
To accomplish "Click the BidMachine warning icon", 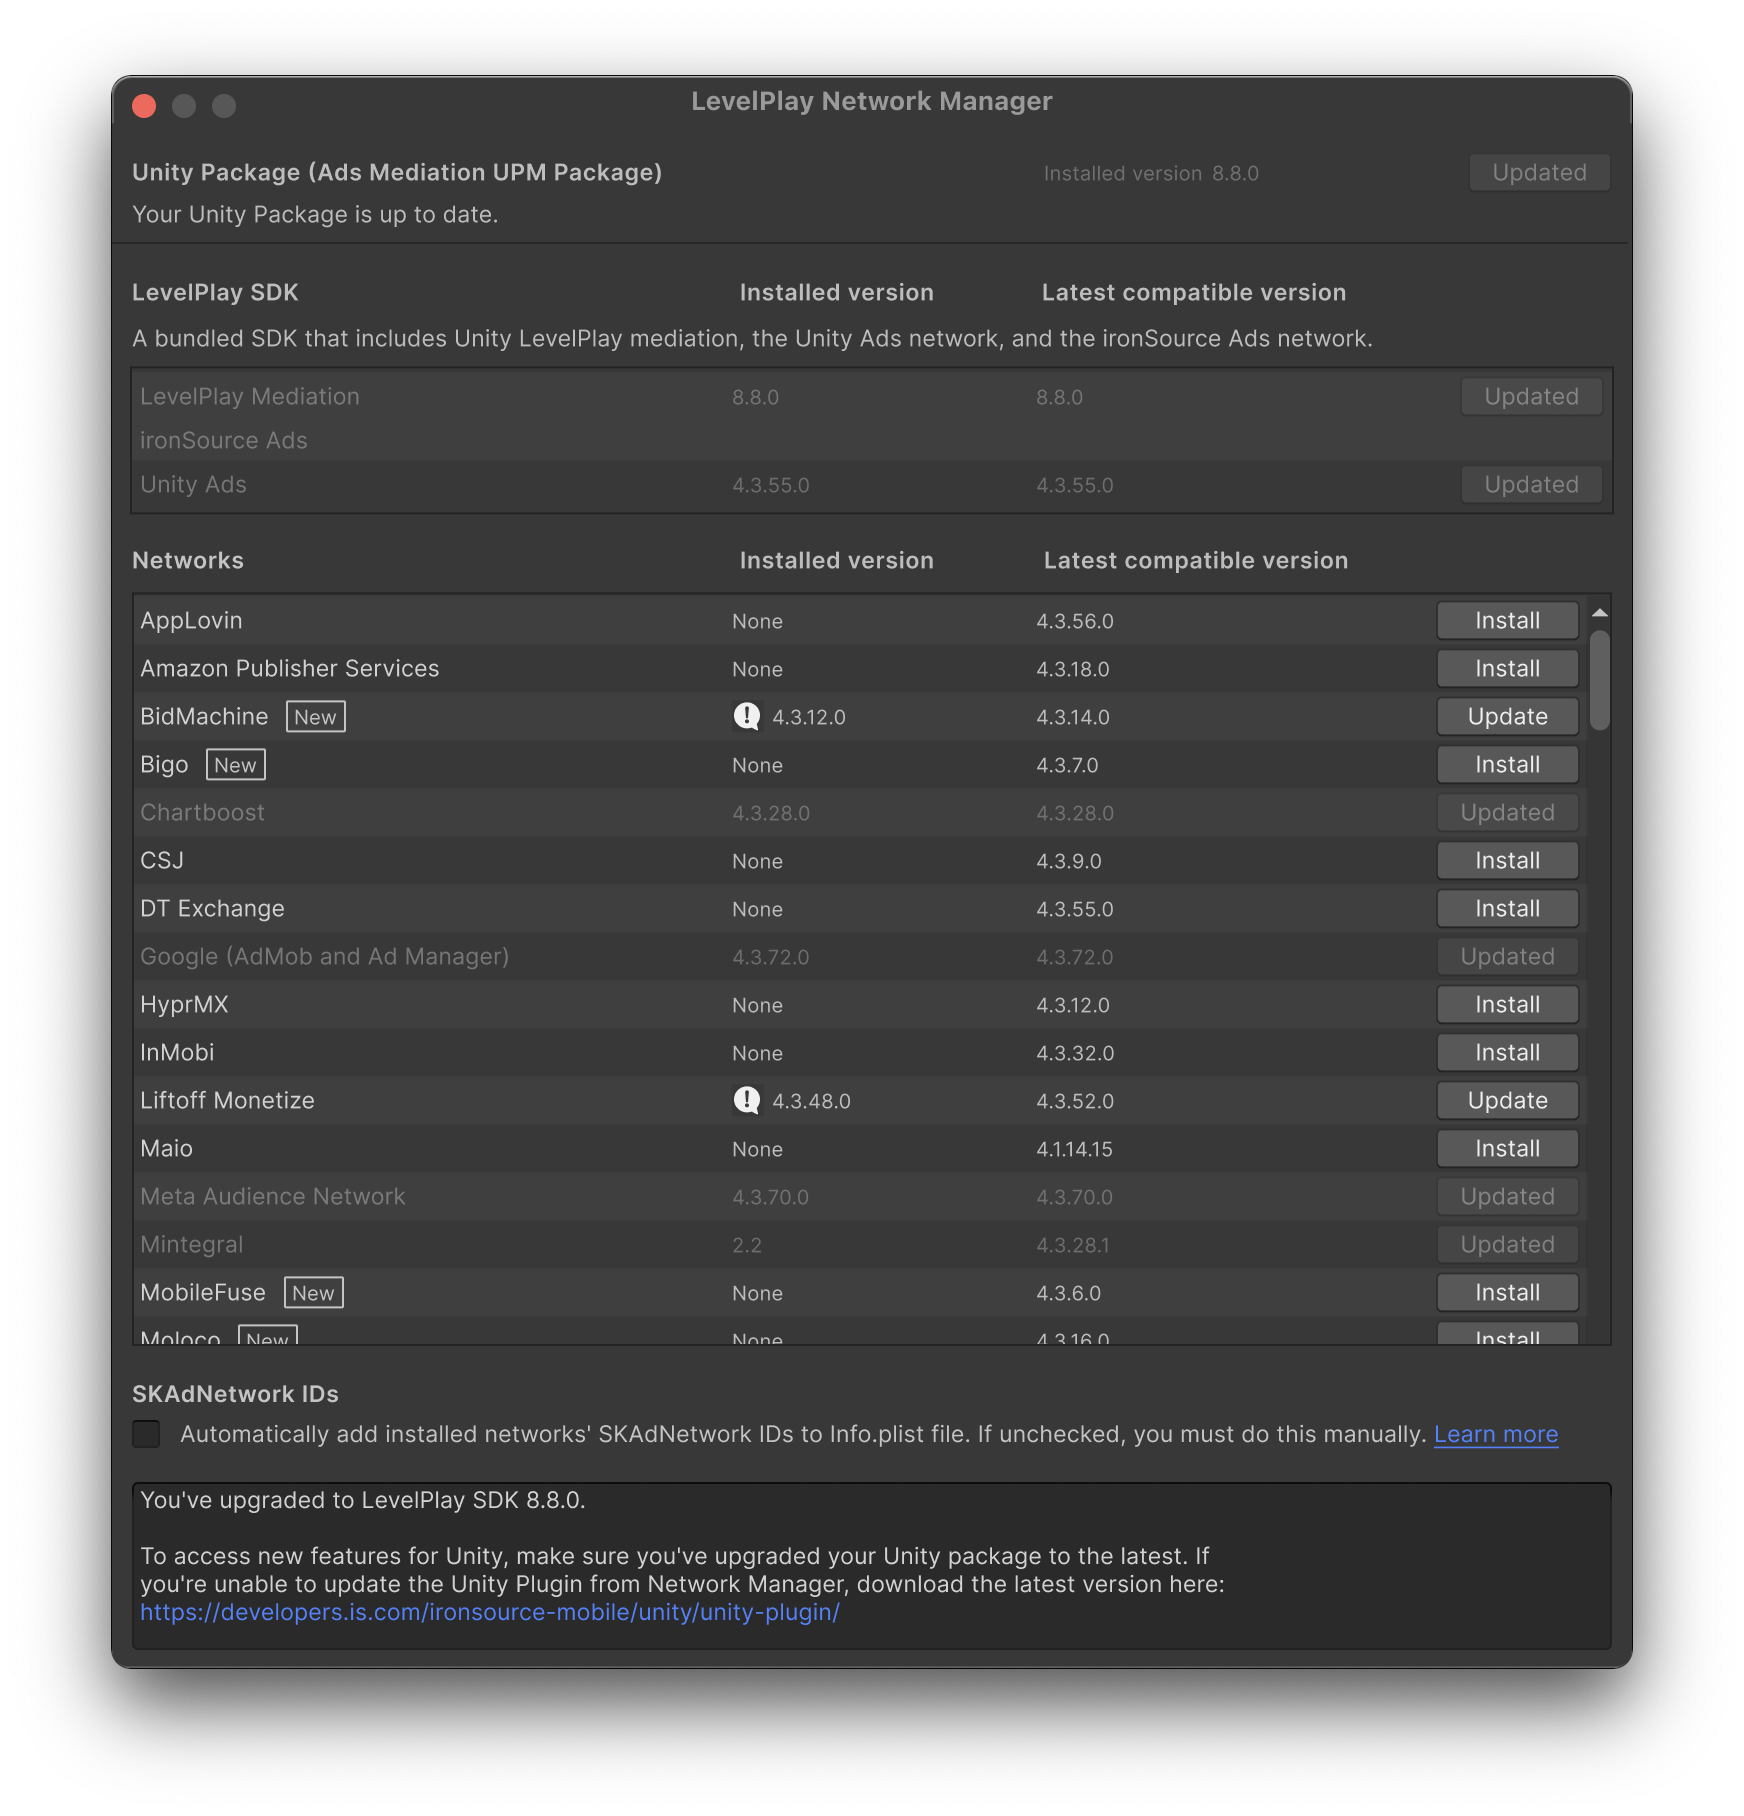I will [745, 716].
